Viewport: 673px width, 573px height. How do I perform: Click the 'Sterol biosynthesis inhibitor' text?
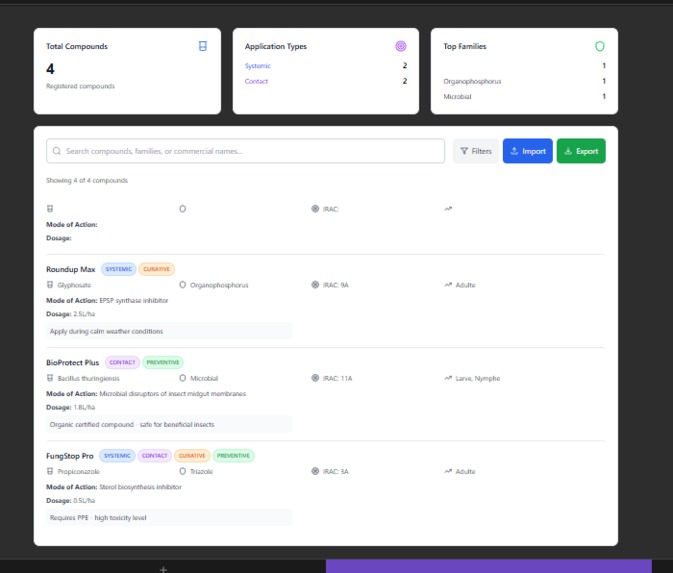(140, 487)
